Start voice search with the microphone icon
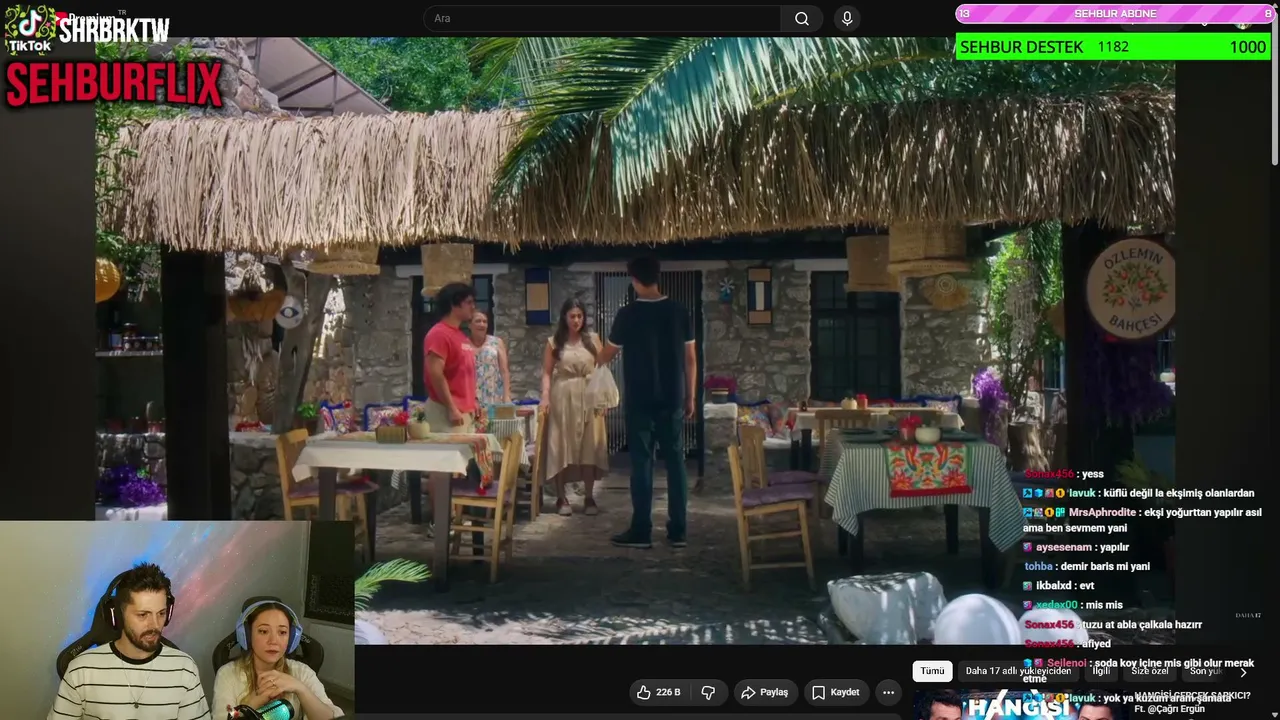 (x=847, y=18)
